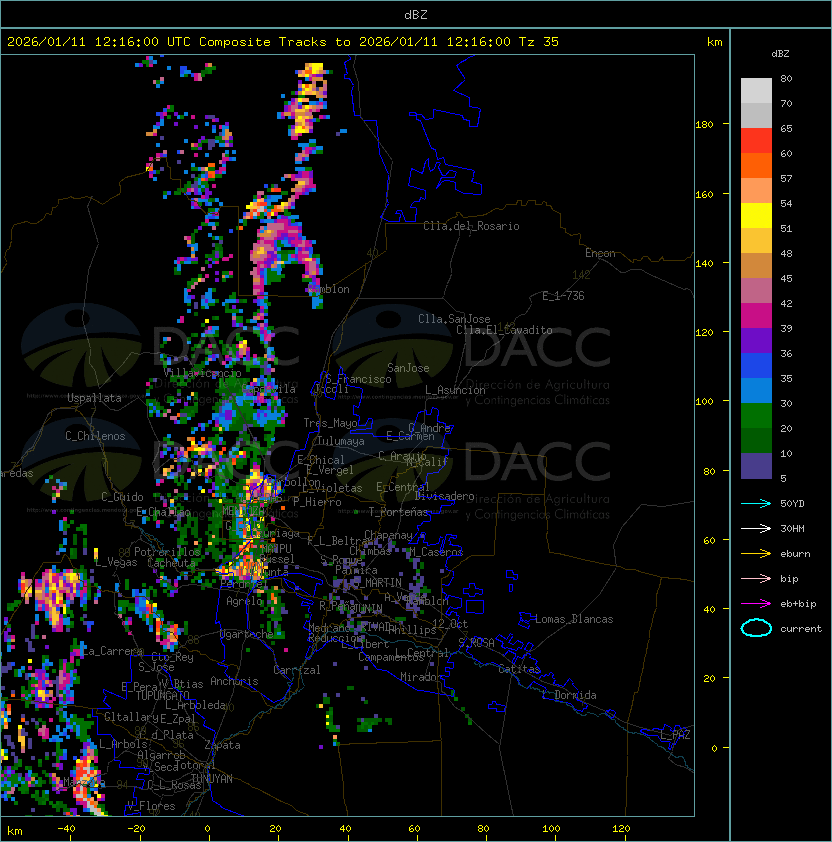Click the 'V_Flores' place label

pyautogui.click(x=151, y=806)
